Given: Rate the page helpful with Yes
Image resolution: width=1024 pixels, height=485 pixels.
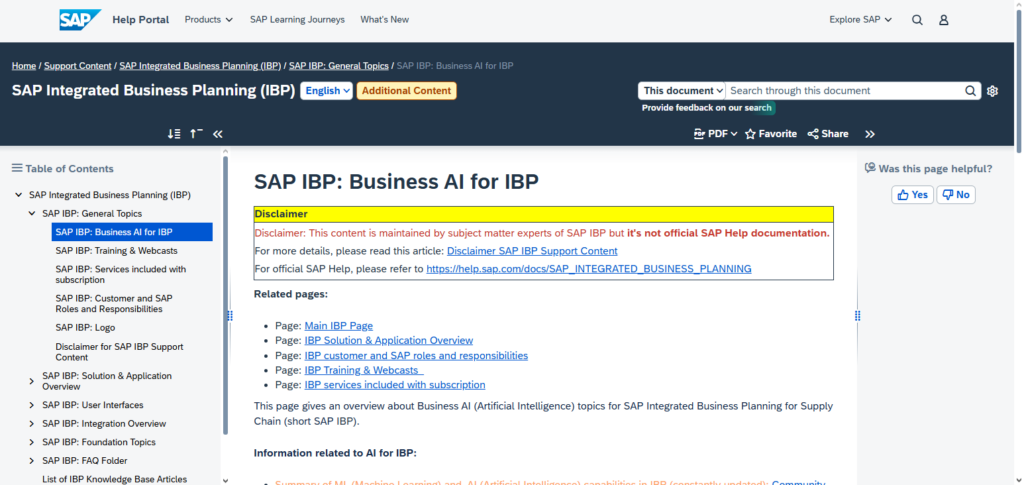Looking at the screenshot, I should [912, 195].
